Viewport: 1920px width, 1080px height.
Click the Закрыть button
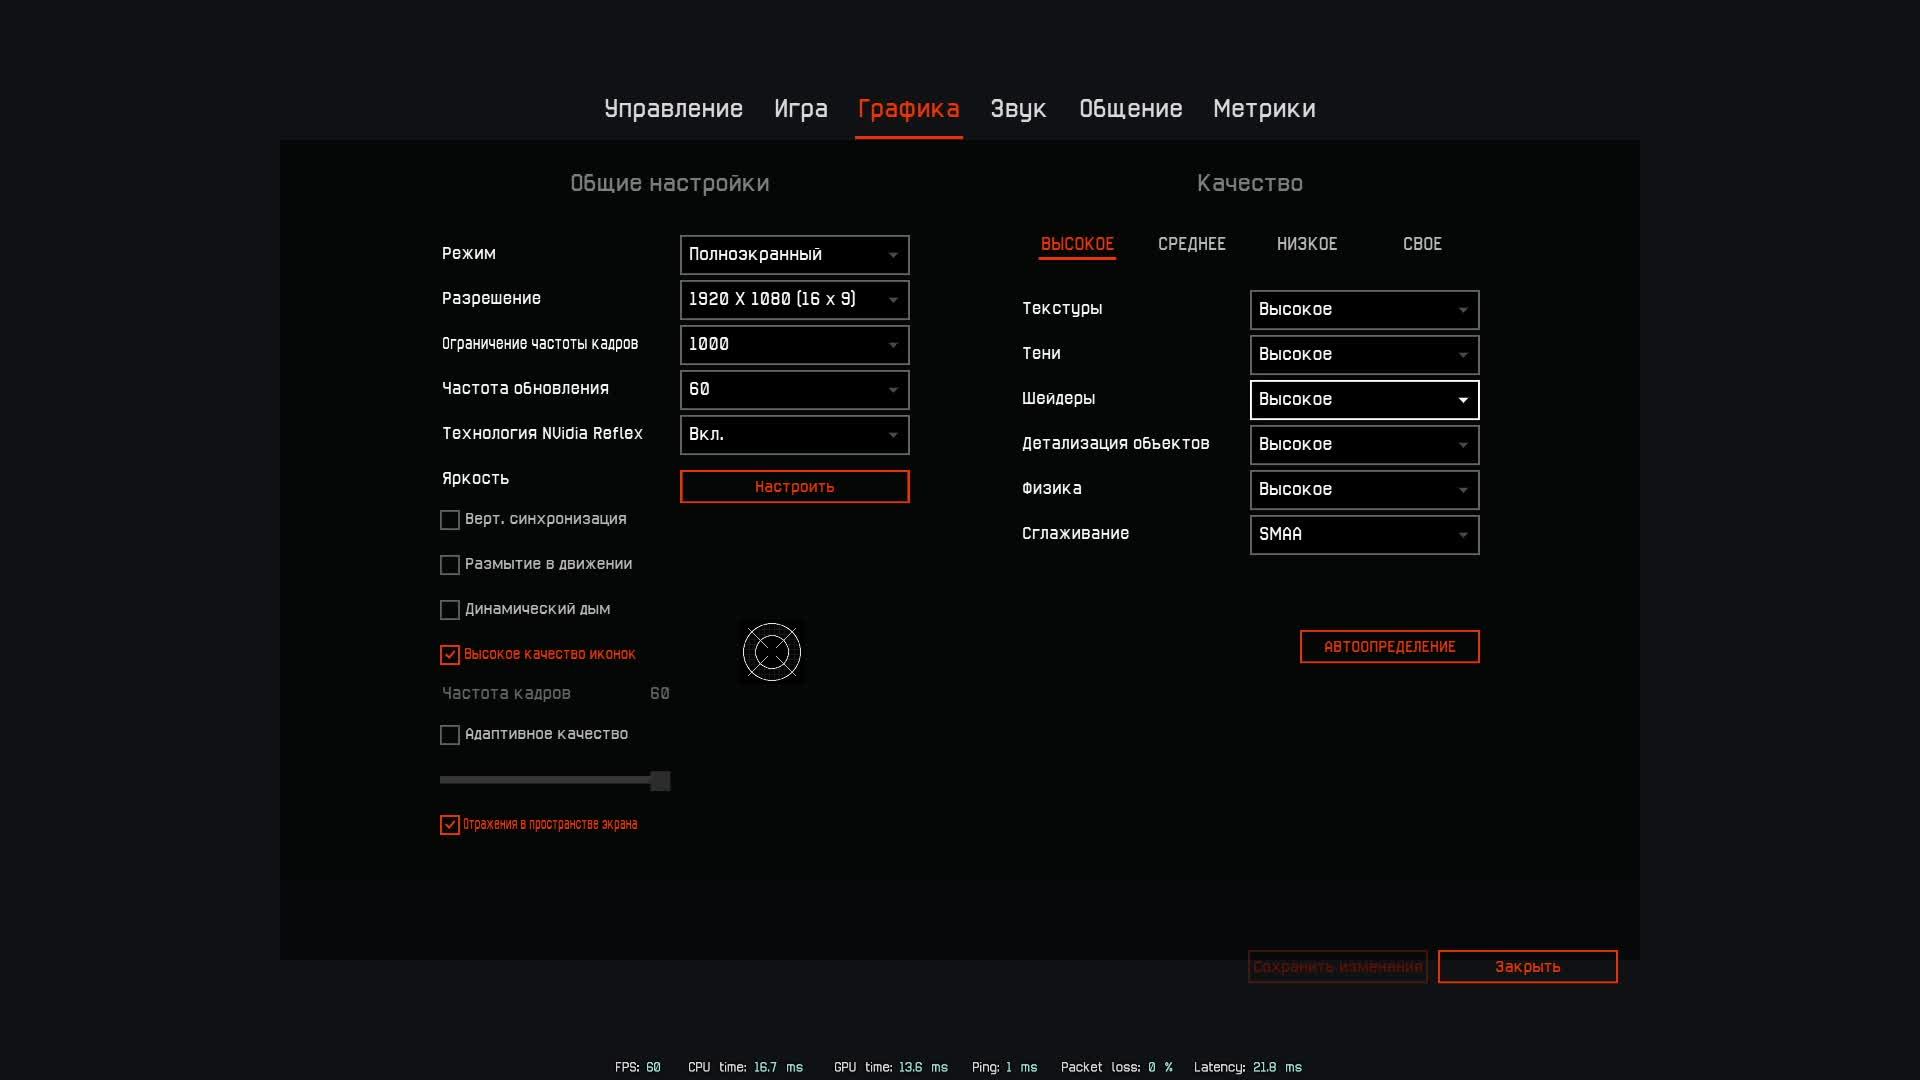(x=1527, y=967)
